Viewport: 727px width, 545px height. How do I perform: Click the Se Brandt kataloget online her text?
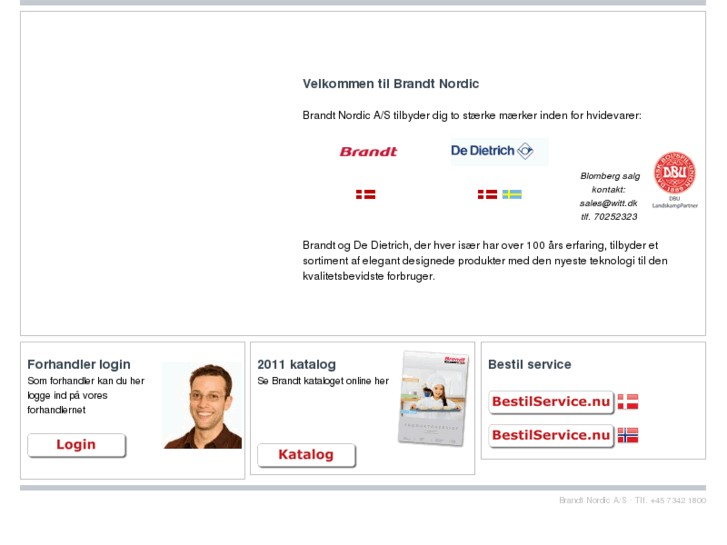323,381
